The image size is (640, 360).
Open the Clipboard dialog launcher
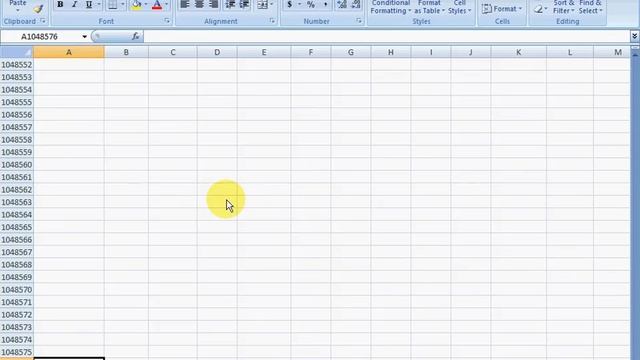click(x=43, y=21)
